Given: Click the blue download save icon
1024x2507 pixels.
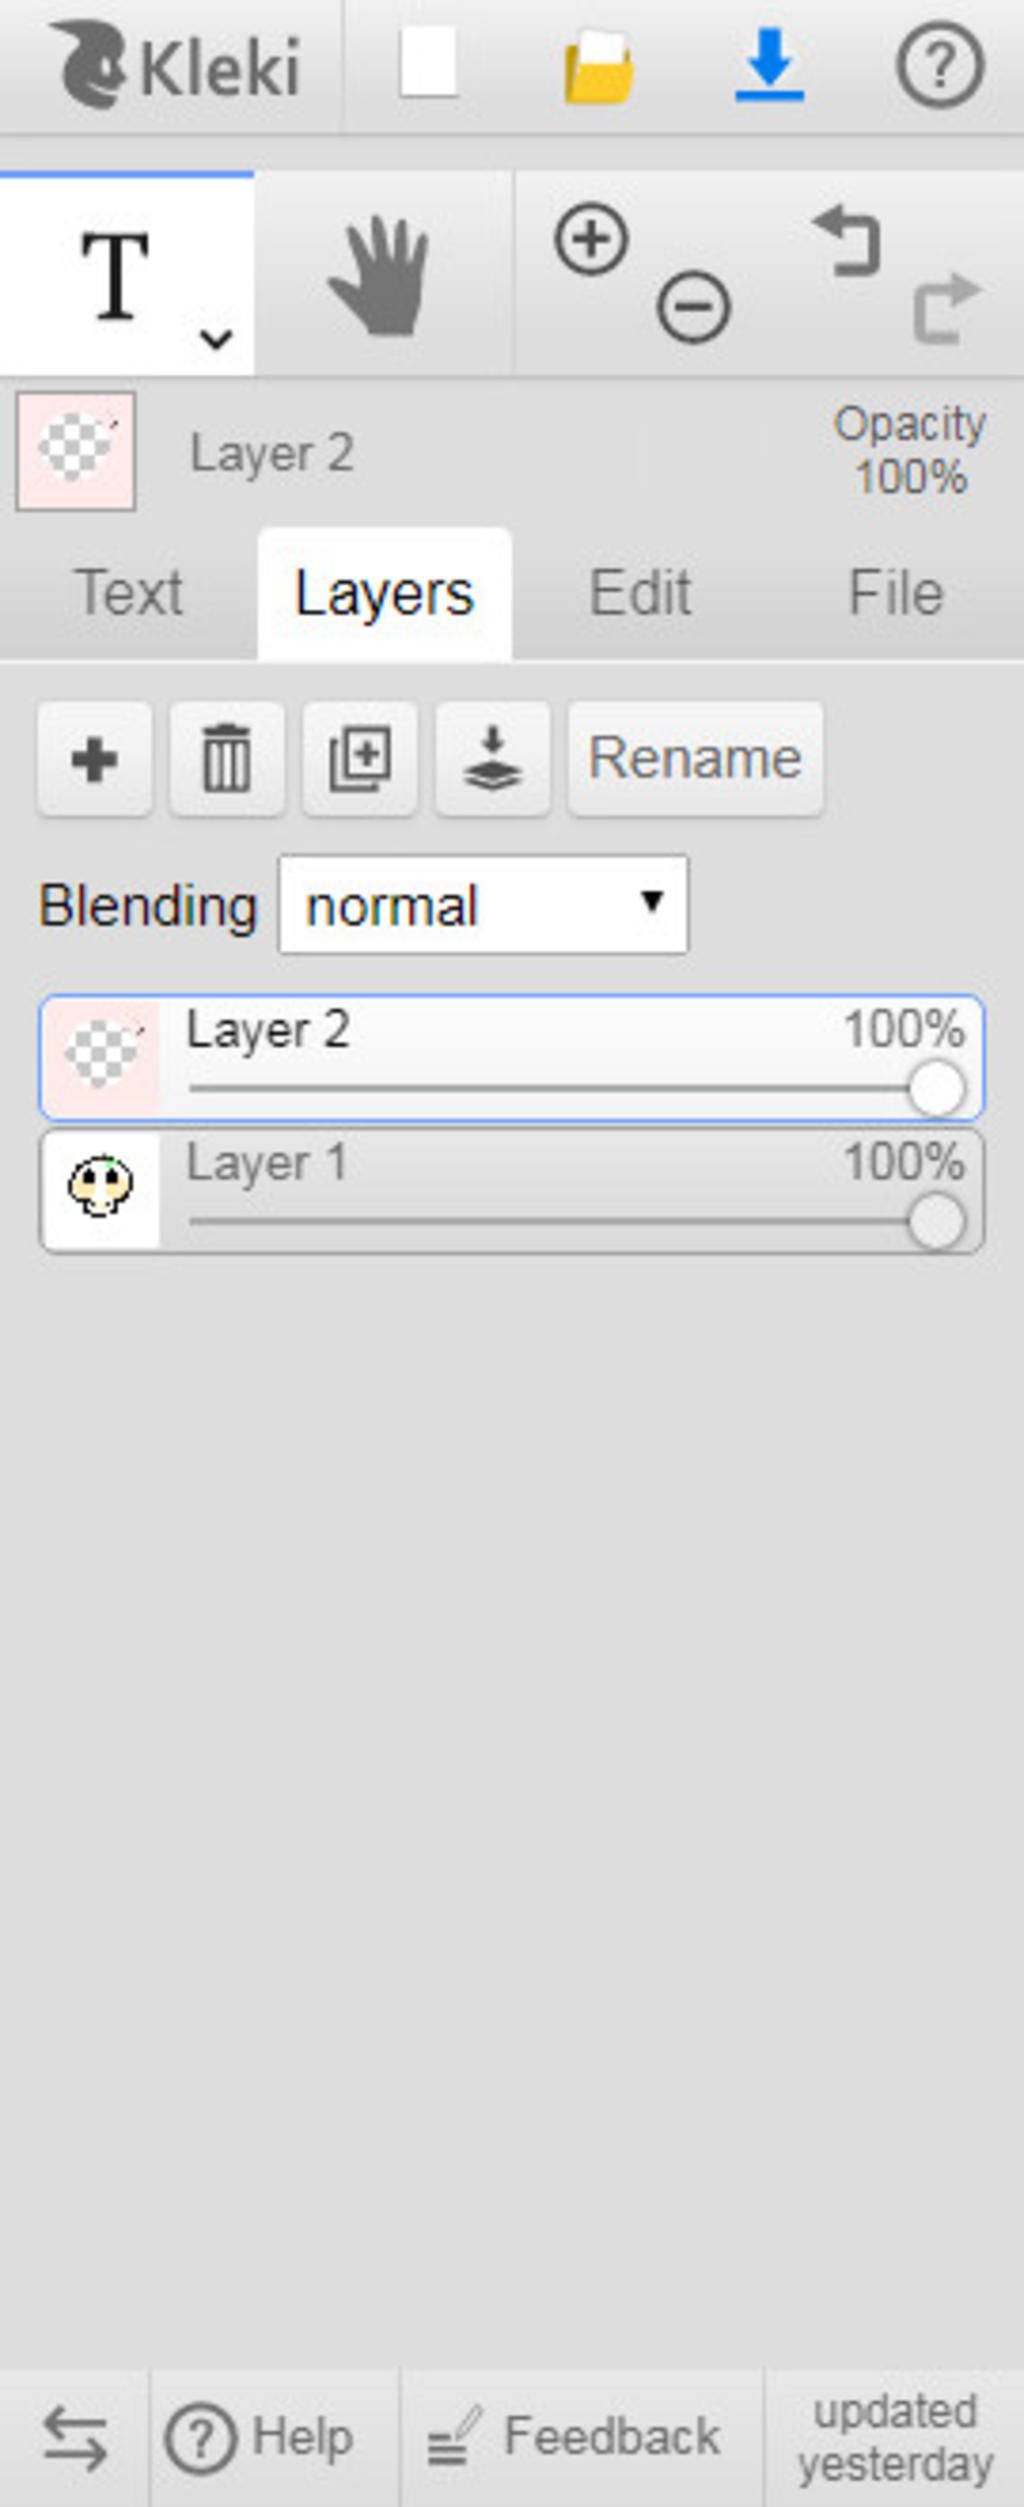Looking at the screenshot, I should pyautogui.click(x=769, y=65).
